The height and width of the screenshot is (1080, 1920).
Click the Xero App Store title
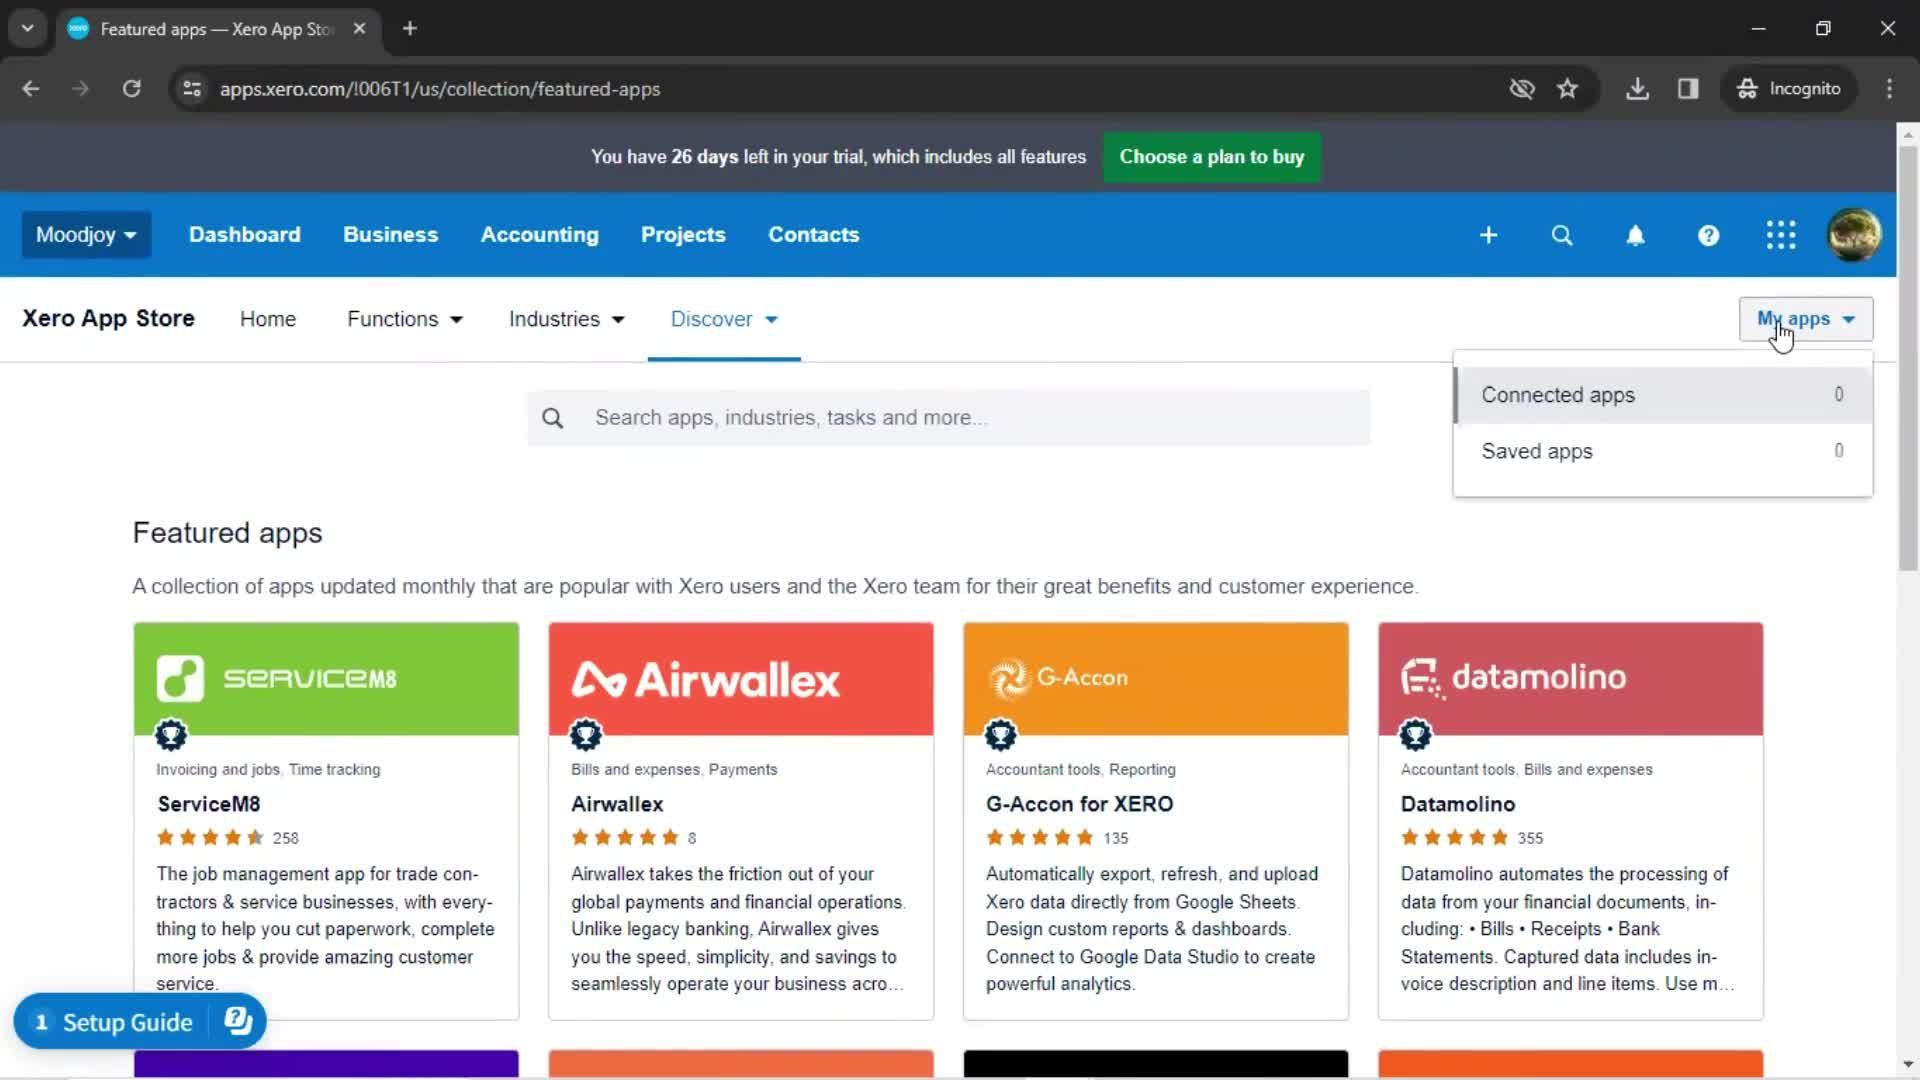pyautogui.click(x=108, y=319)
